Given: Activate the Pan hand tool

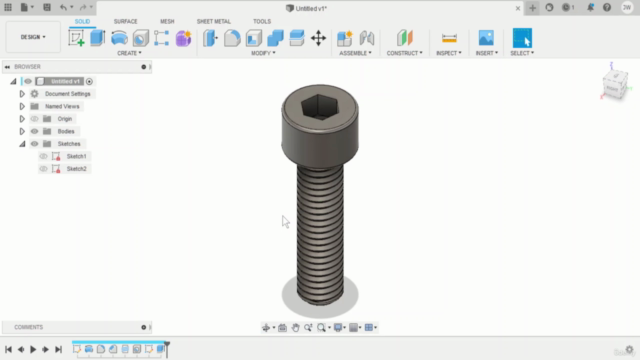Looking at the screenshot, I should coord(295,327).
